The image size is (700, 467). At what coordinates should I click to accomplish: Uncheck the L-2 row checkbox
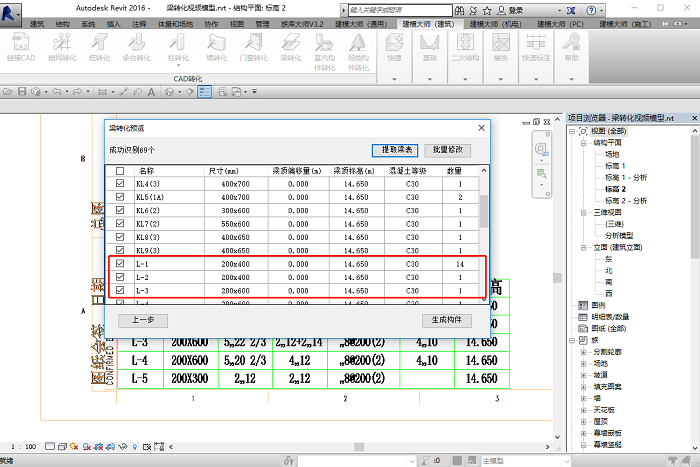click(120, 277)
